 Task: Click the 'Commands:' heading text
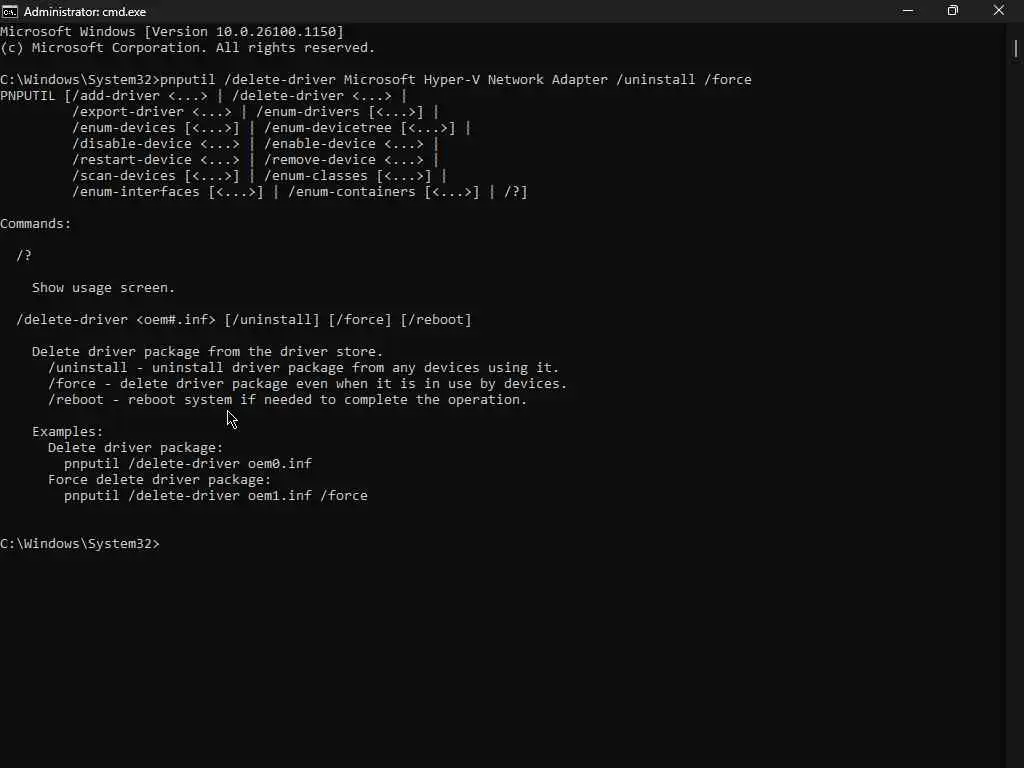[x=35, y=223]
